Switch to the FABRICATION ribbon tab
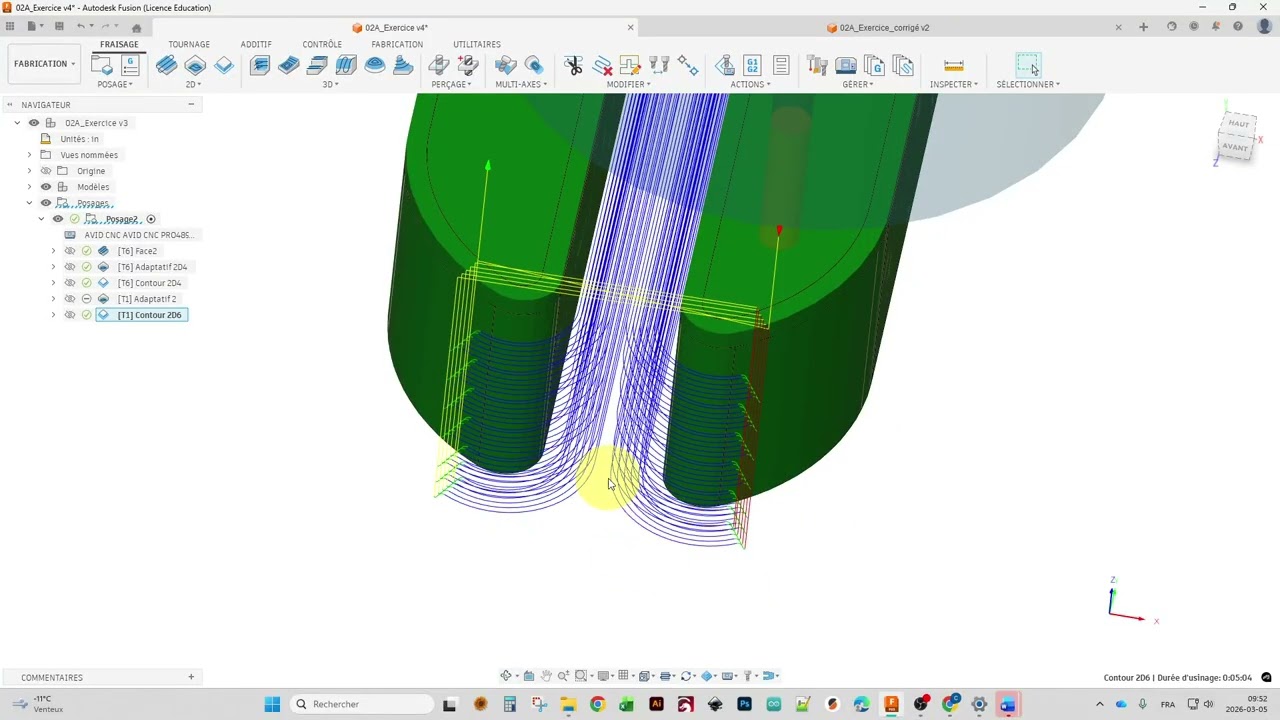Image resolution: width=1280 pixels, height=720 pixels. pyautogui.click(x=397, y=44)
